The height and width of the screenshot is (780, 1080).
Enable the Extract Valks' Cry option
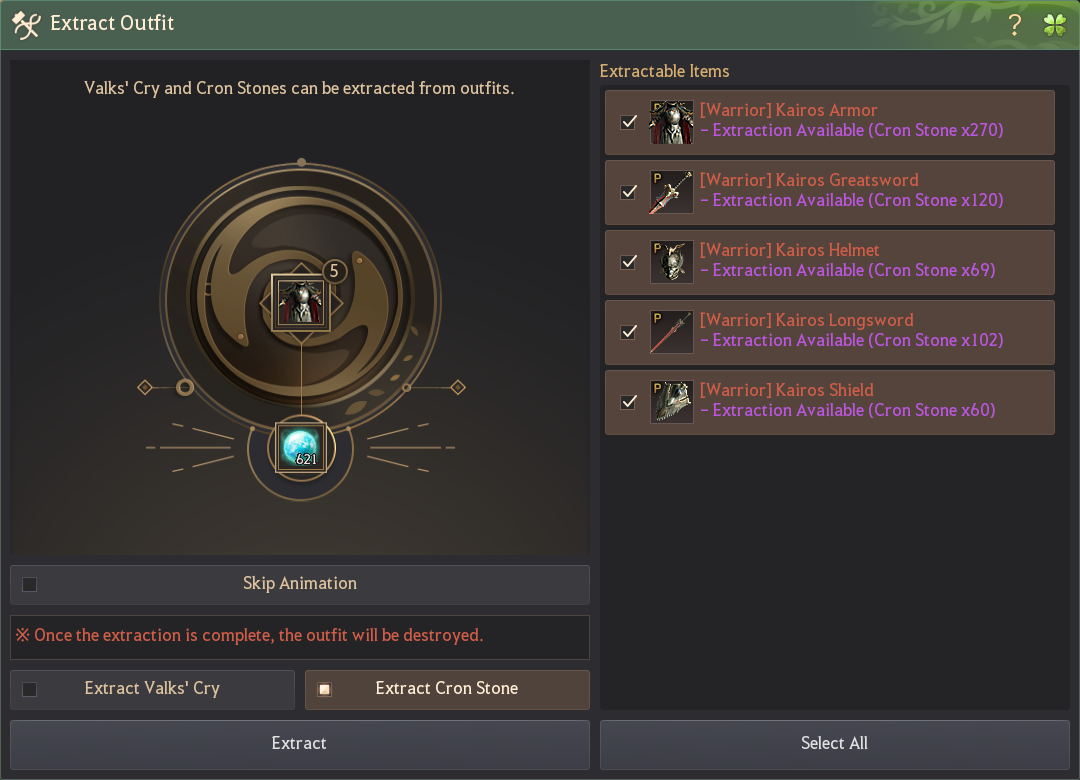tap(30, 690)
